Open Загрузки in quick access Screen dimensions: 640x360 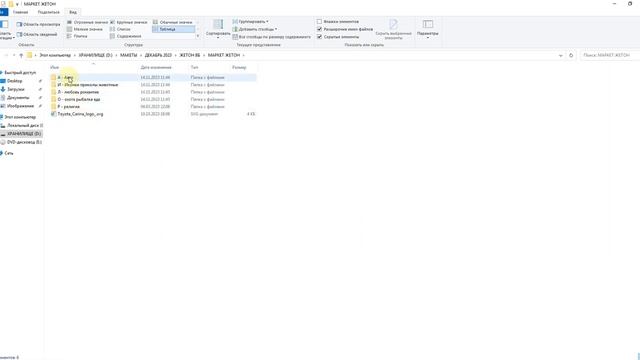(x=16, y=89)
